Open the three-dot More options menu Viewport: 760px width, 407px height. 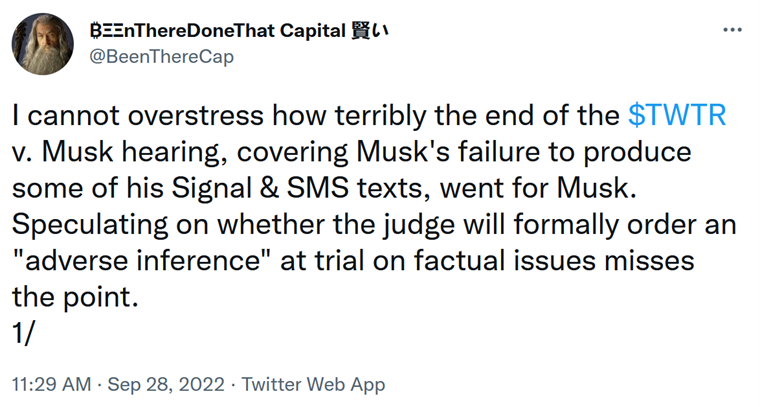click(732, 30)
